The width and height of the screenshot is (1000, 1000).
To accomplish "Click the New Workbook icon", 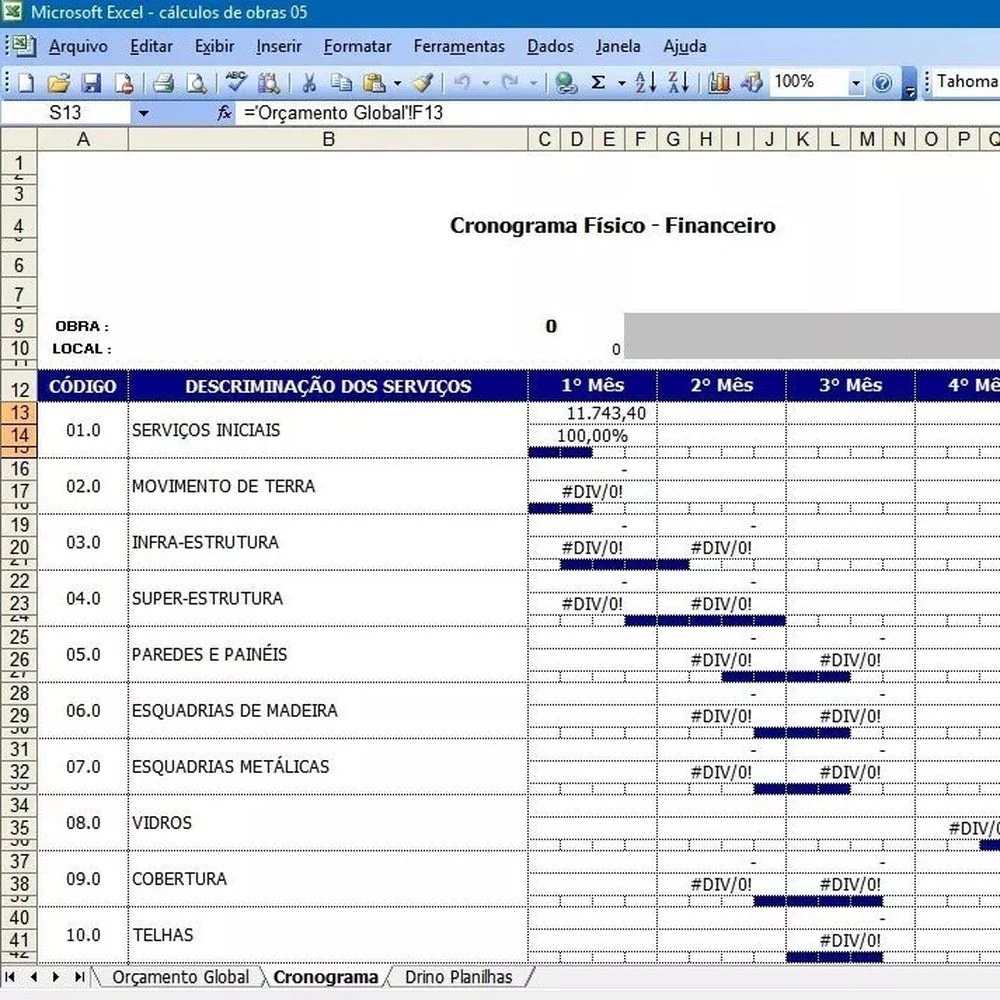I will tap(28, 82).
